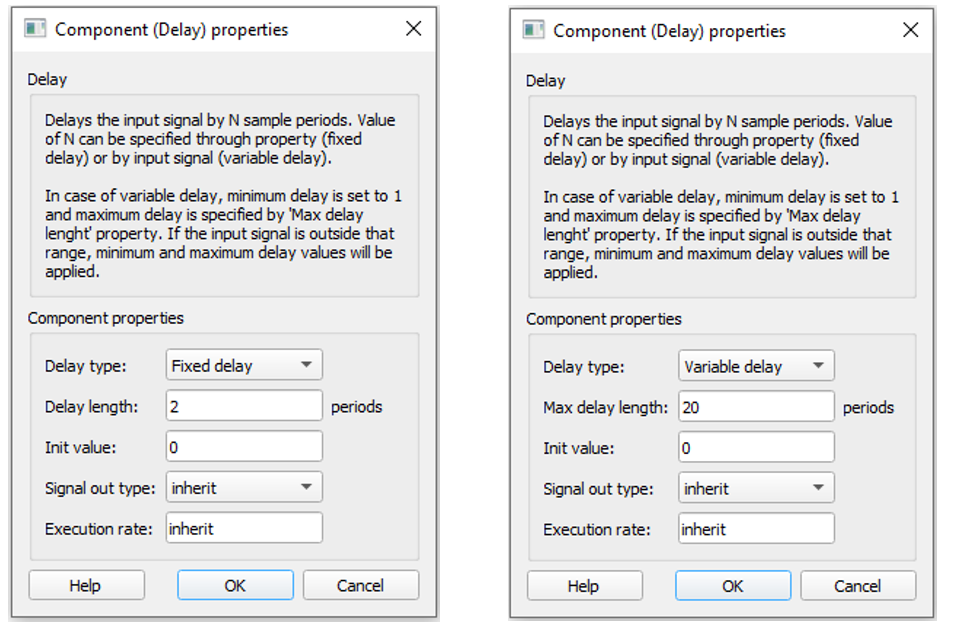
Task: Click the left dialog's title bar icon
Action: pyautogui.click(x=36, y=29)
